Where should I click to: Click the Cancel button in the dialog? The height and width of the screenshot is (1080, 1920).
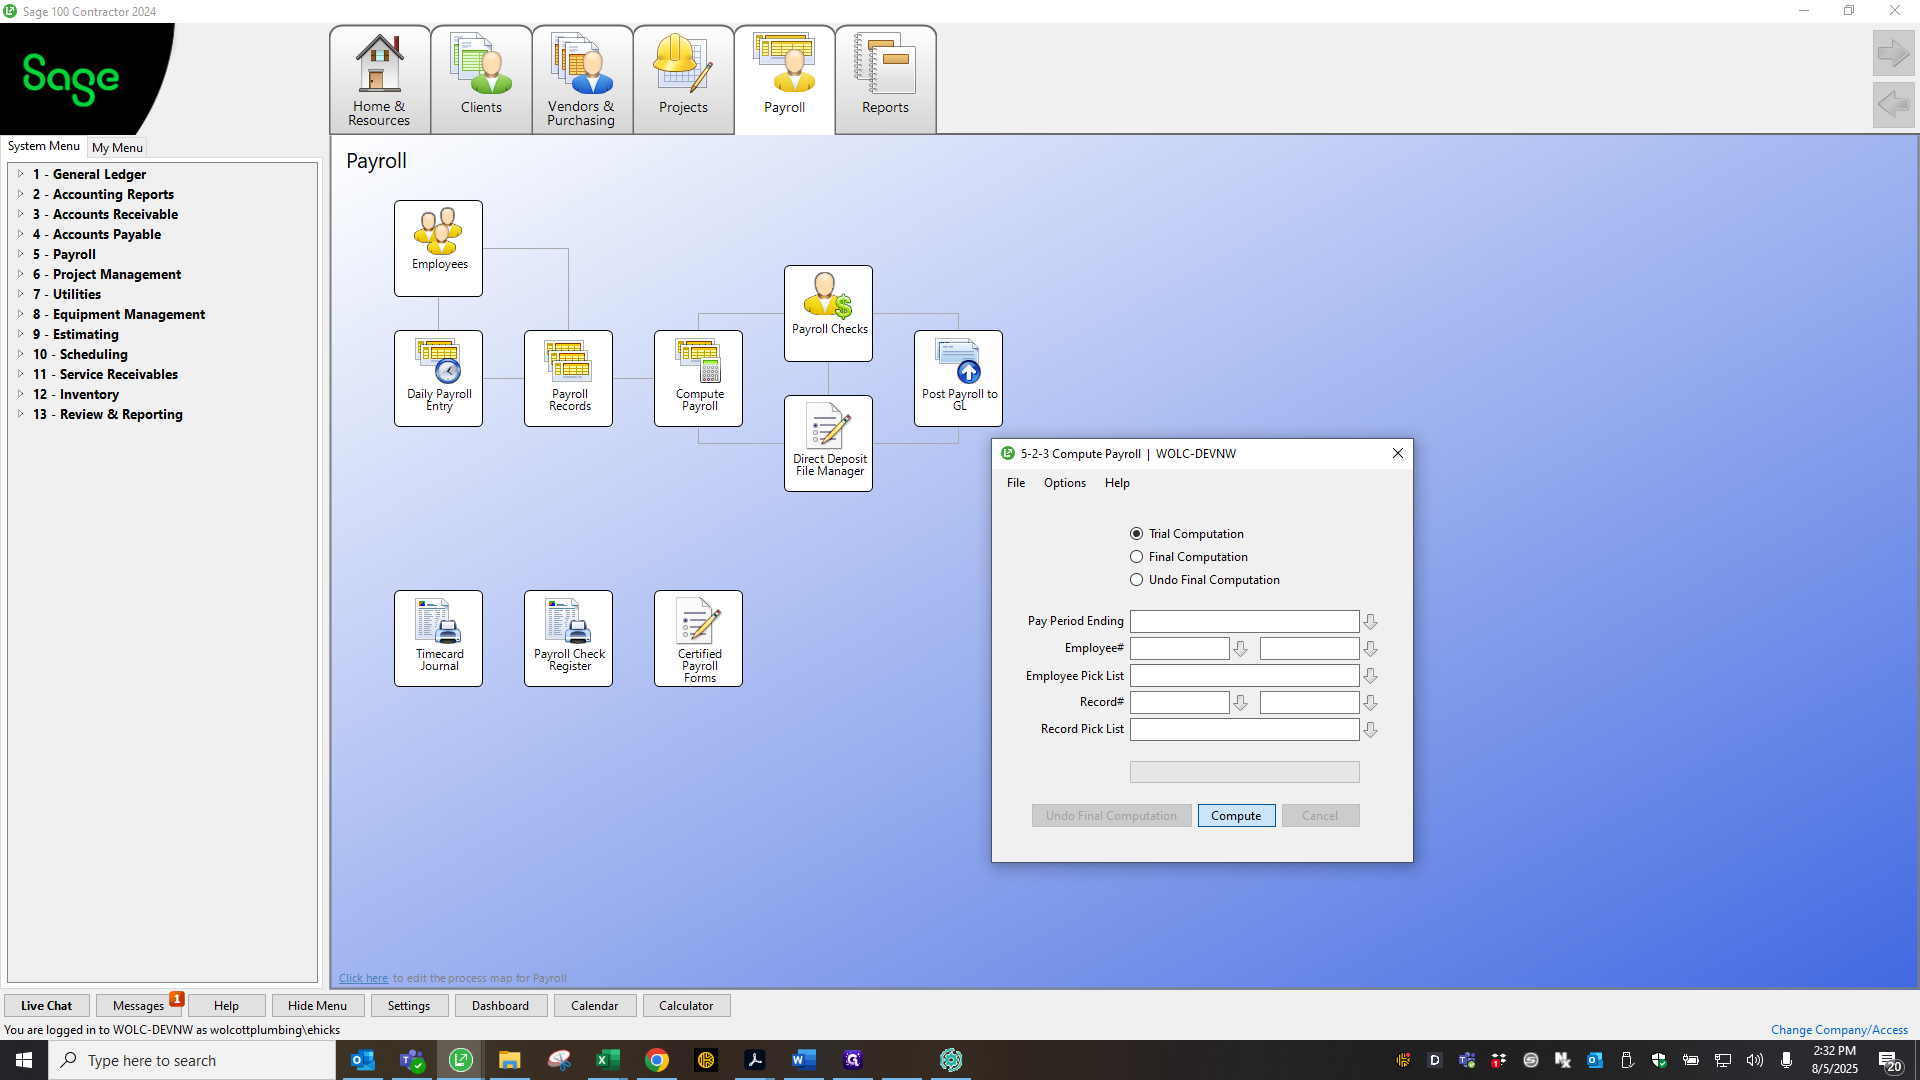coord(1320,816)
